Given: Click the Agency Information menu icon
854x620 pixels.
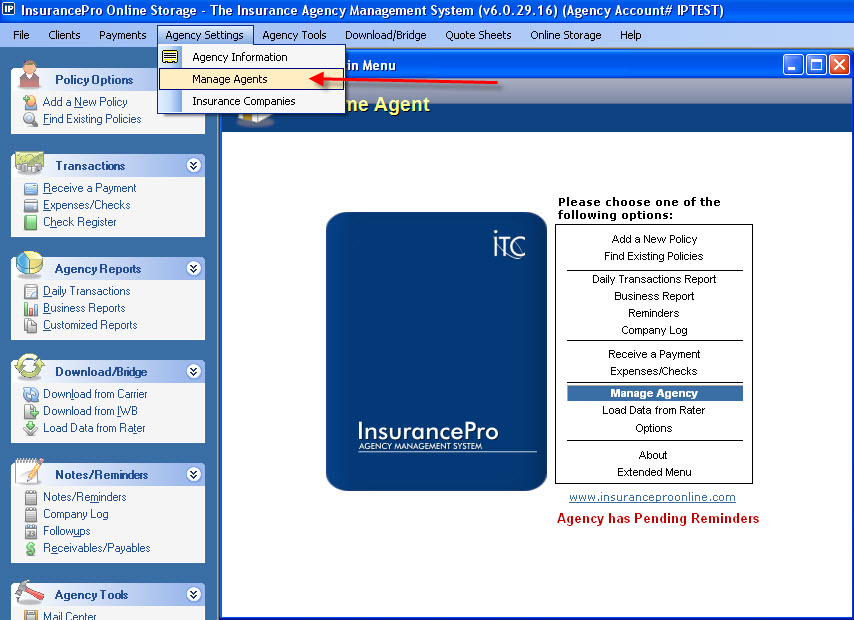Looking at the screenshot, I should pyautogui.click(x=170, y=57).
